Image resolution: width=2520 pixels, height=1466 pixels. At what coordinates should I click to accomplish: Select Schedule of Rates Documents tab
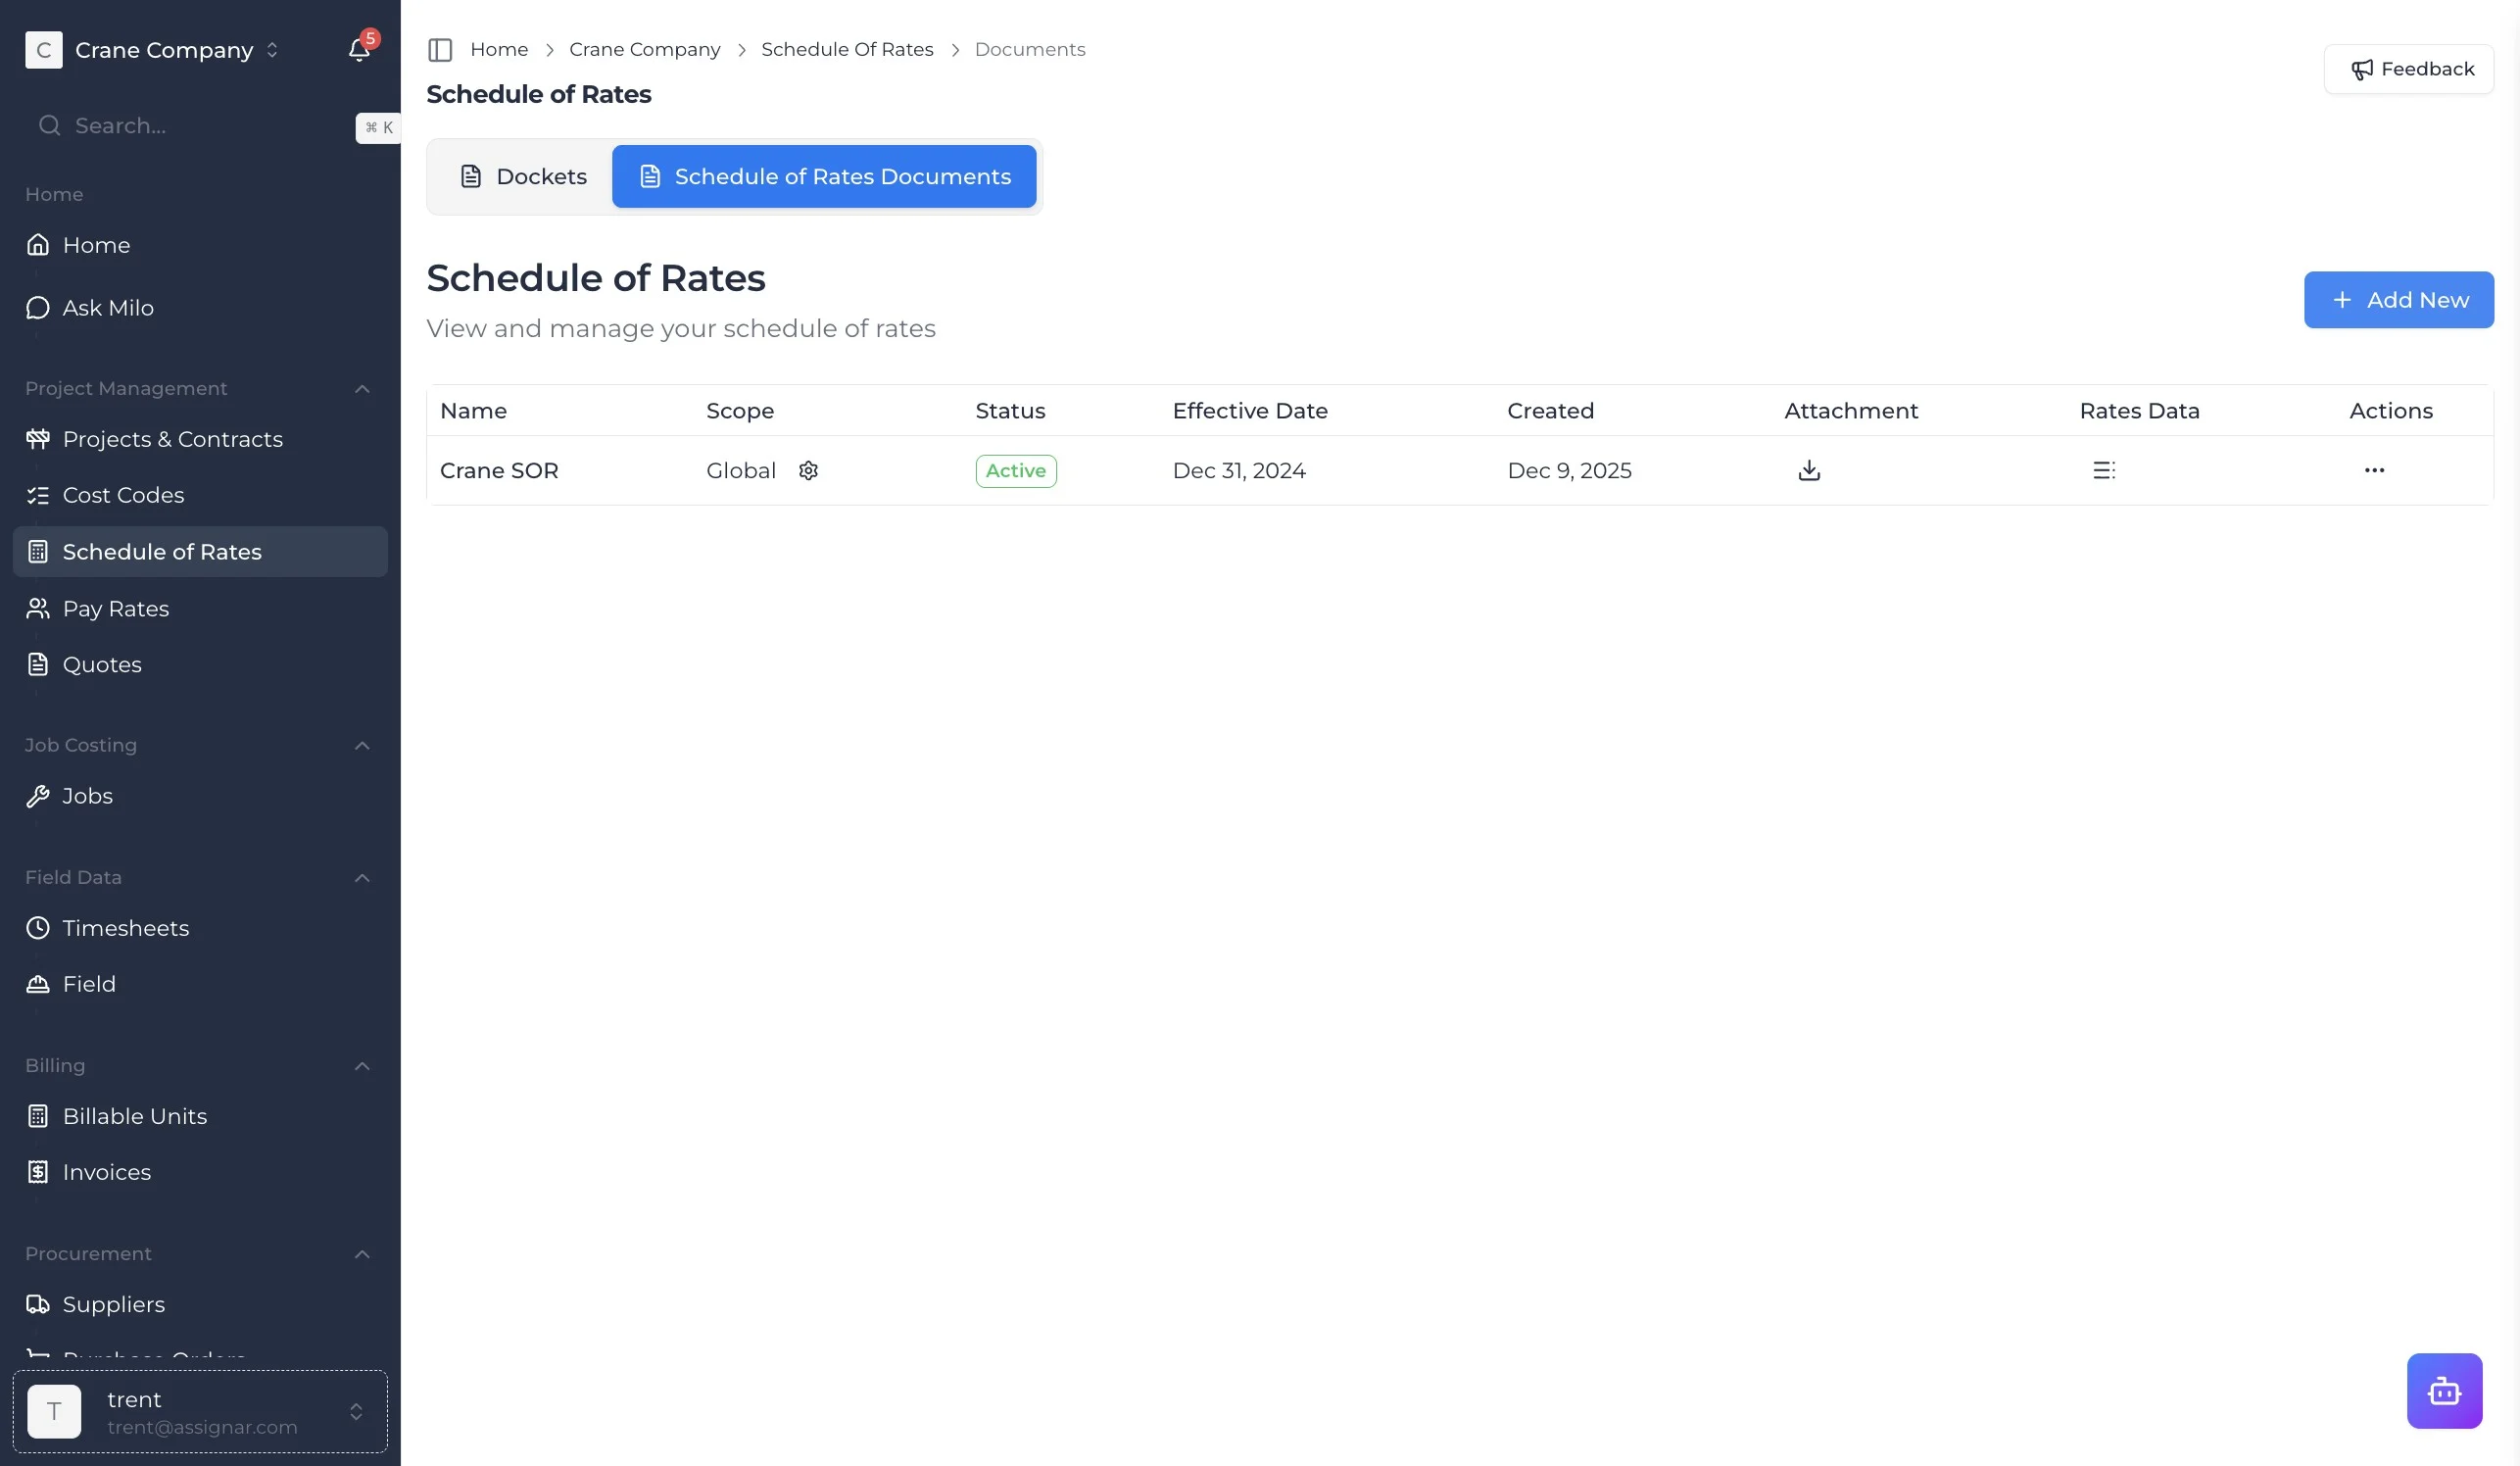pyautogui.click(x=824, y=177)
